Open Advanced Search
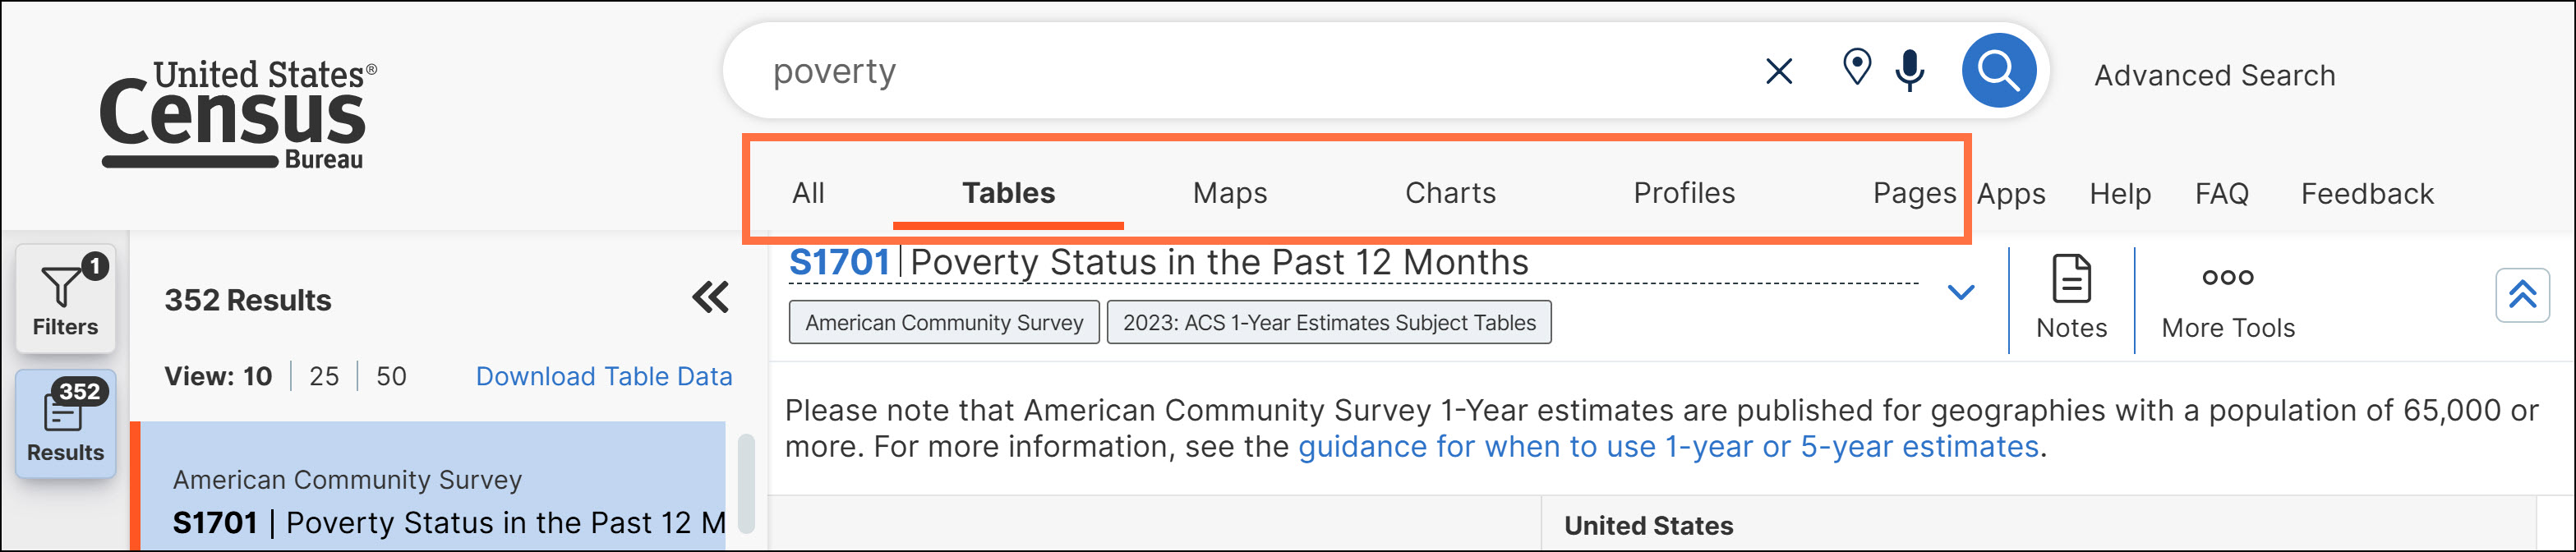Image resolution: width=2576 pixels, height=552 pixels. [x=2214, y=75]
